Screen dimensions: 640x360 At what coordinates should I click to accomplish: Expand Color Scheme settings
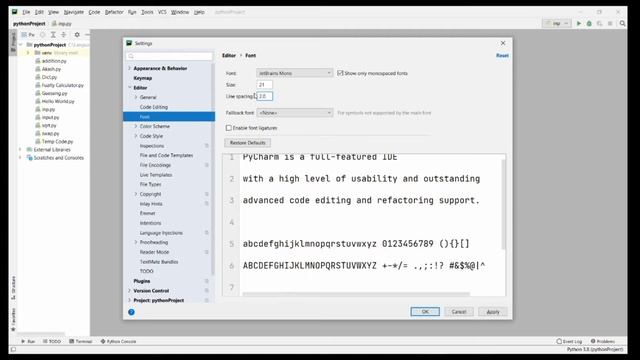coord(136,126)
